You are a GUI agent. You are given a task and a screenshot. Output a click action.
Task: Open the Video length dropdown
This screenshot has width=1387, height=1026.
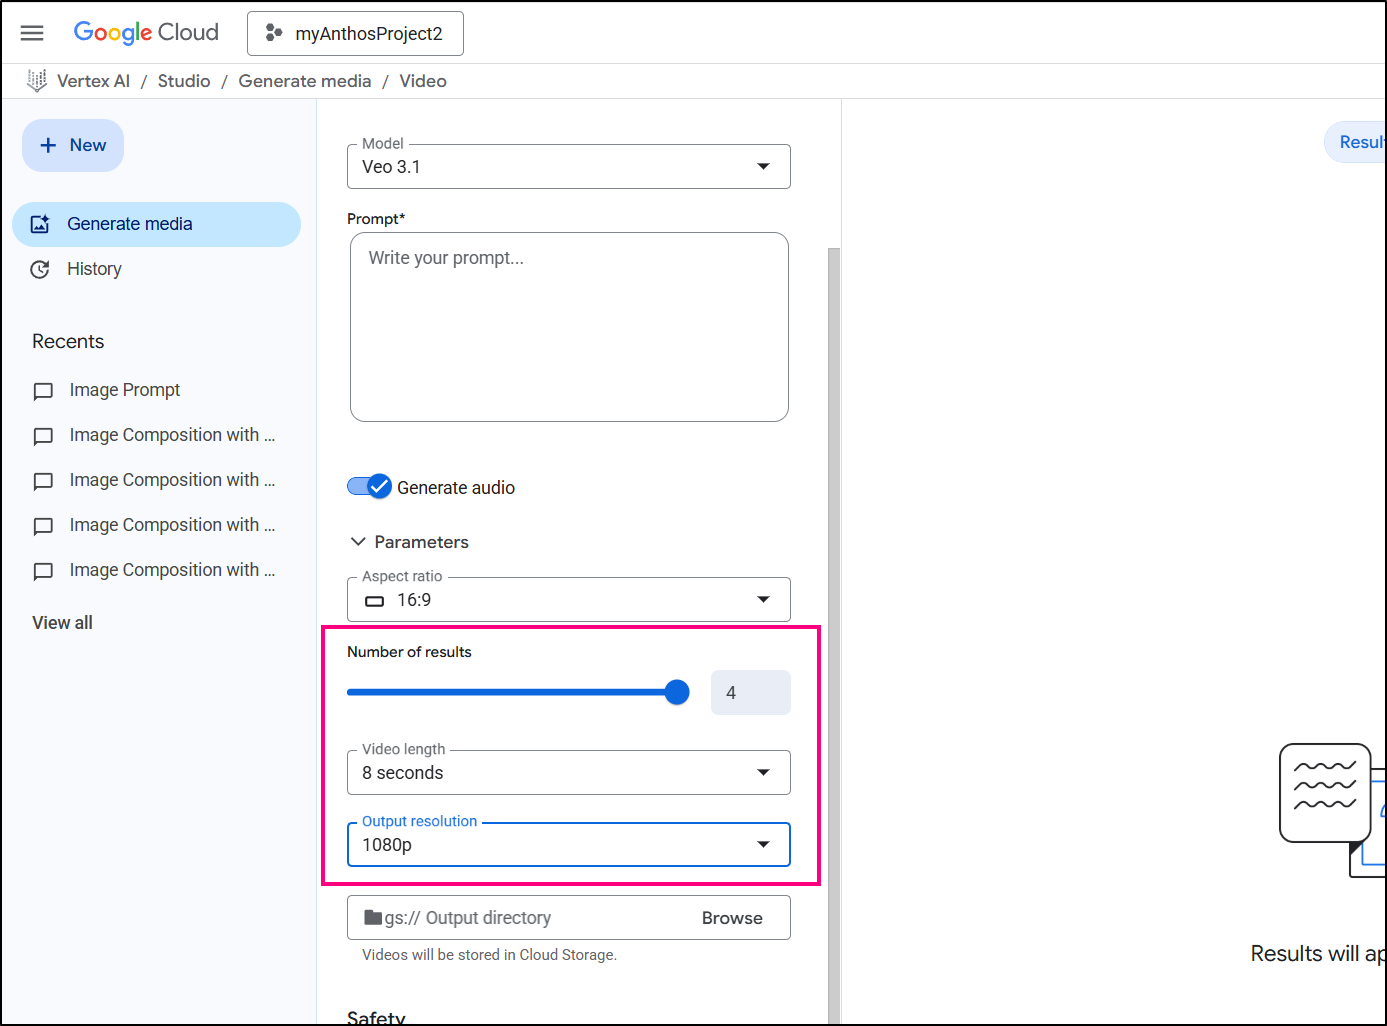568,773
